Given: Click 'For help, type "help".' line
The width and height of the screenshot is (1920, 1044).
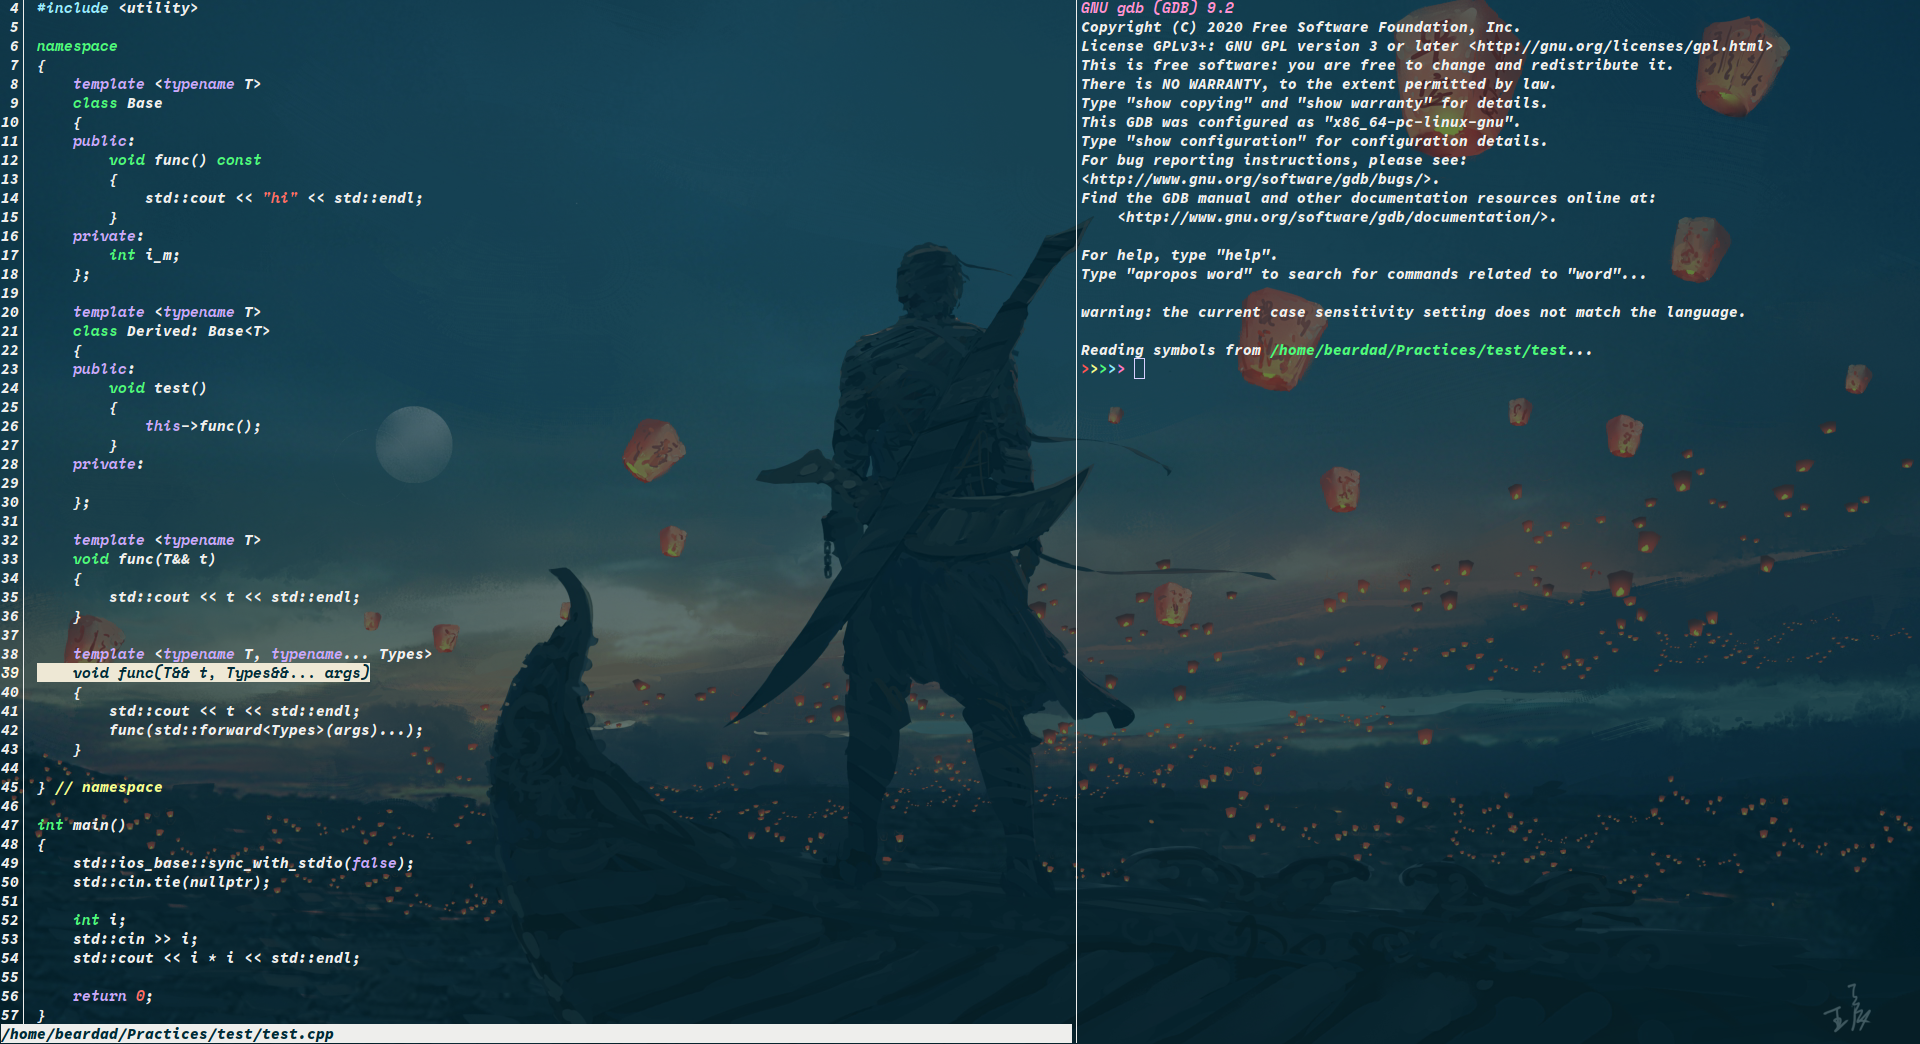Looking at the screenshot, I should [1179, 255].
